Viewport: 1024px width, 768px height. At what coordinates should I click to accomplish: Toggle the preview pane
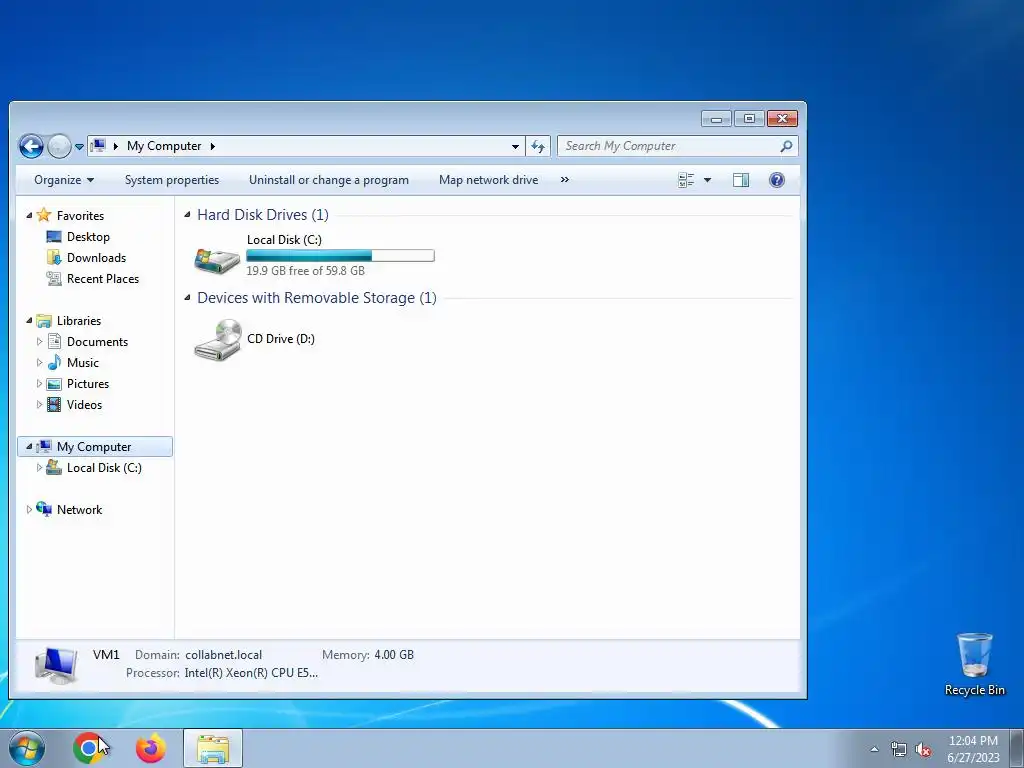point(741,180)
